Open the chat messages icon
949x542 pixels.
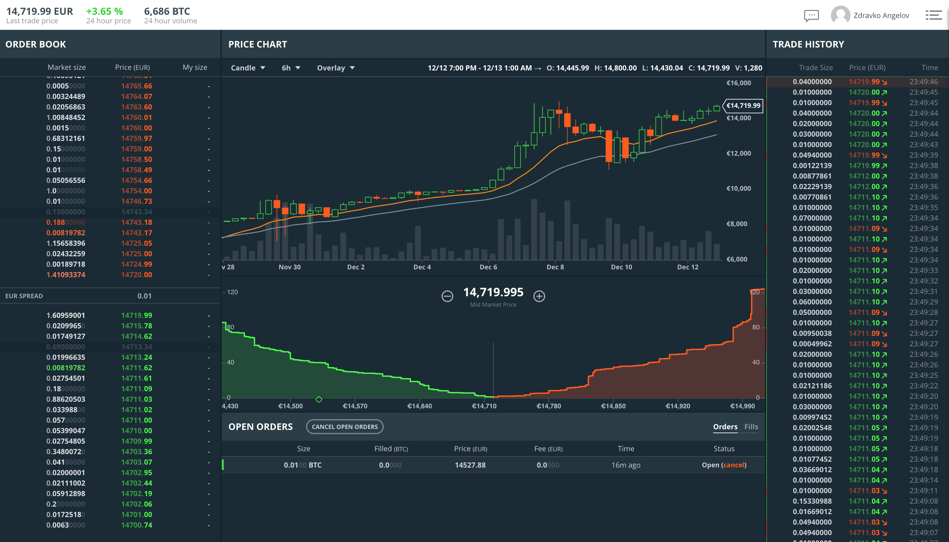[x=811, y=16]
